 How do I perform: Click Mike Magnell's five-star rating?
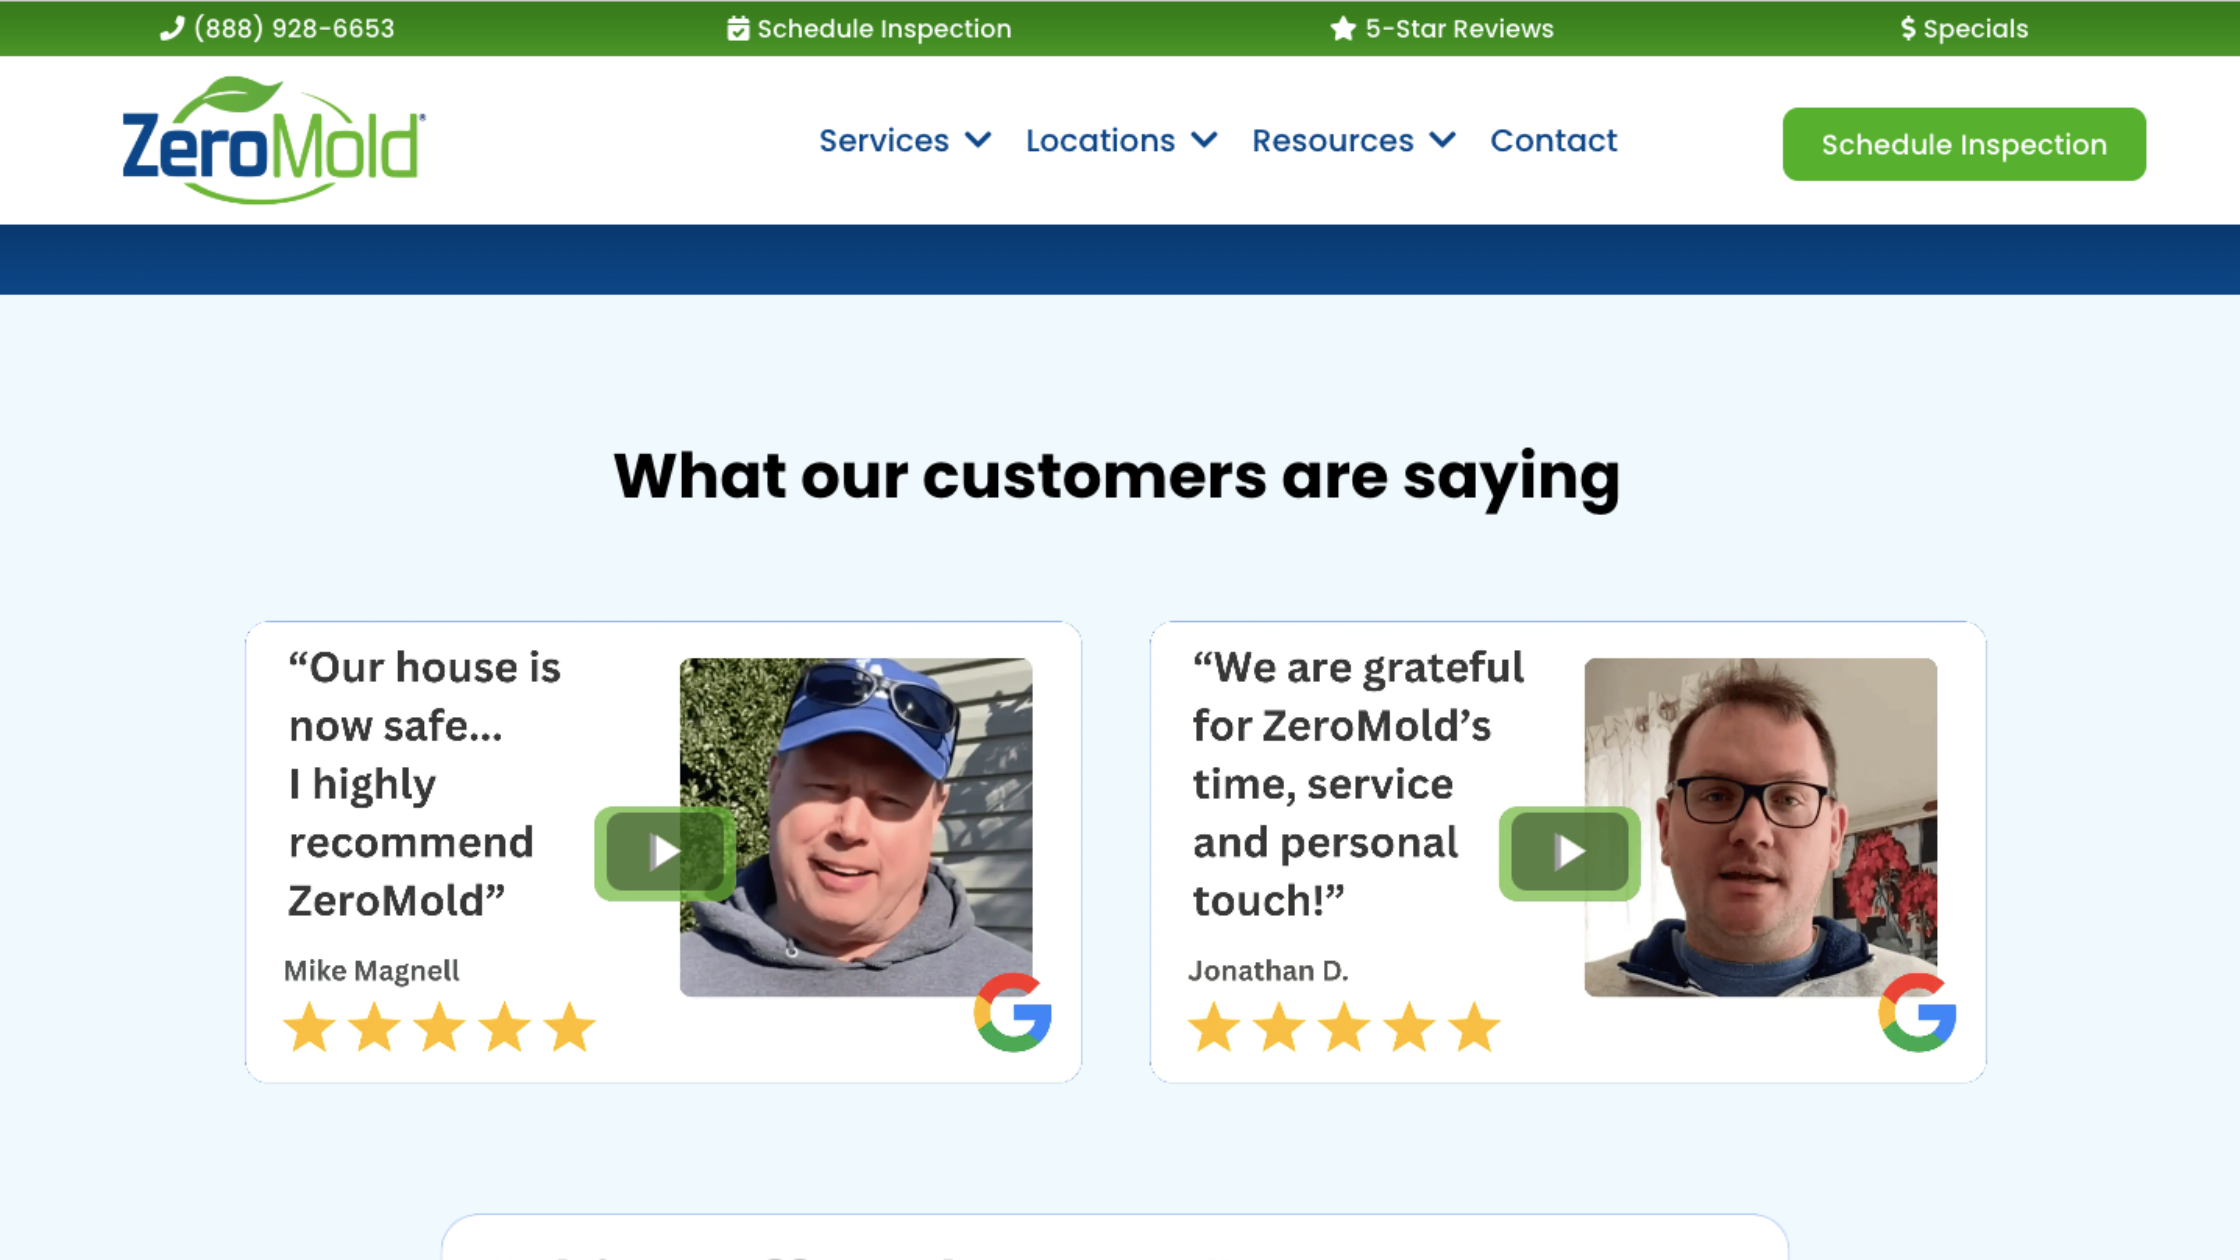click(x=440, y=1028)
